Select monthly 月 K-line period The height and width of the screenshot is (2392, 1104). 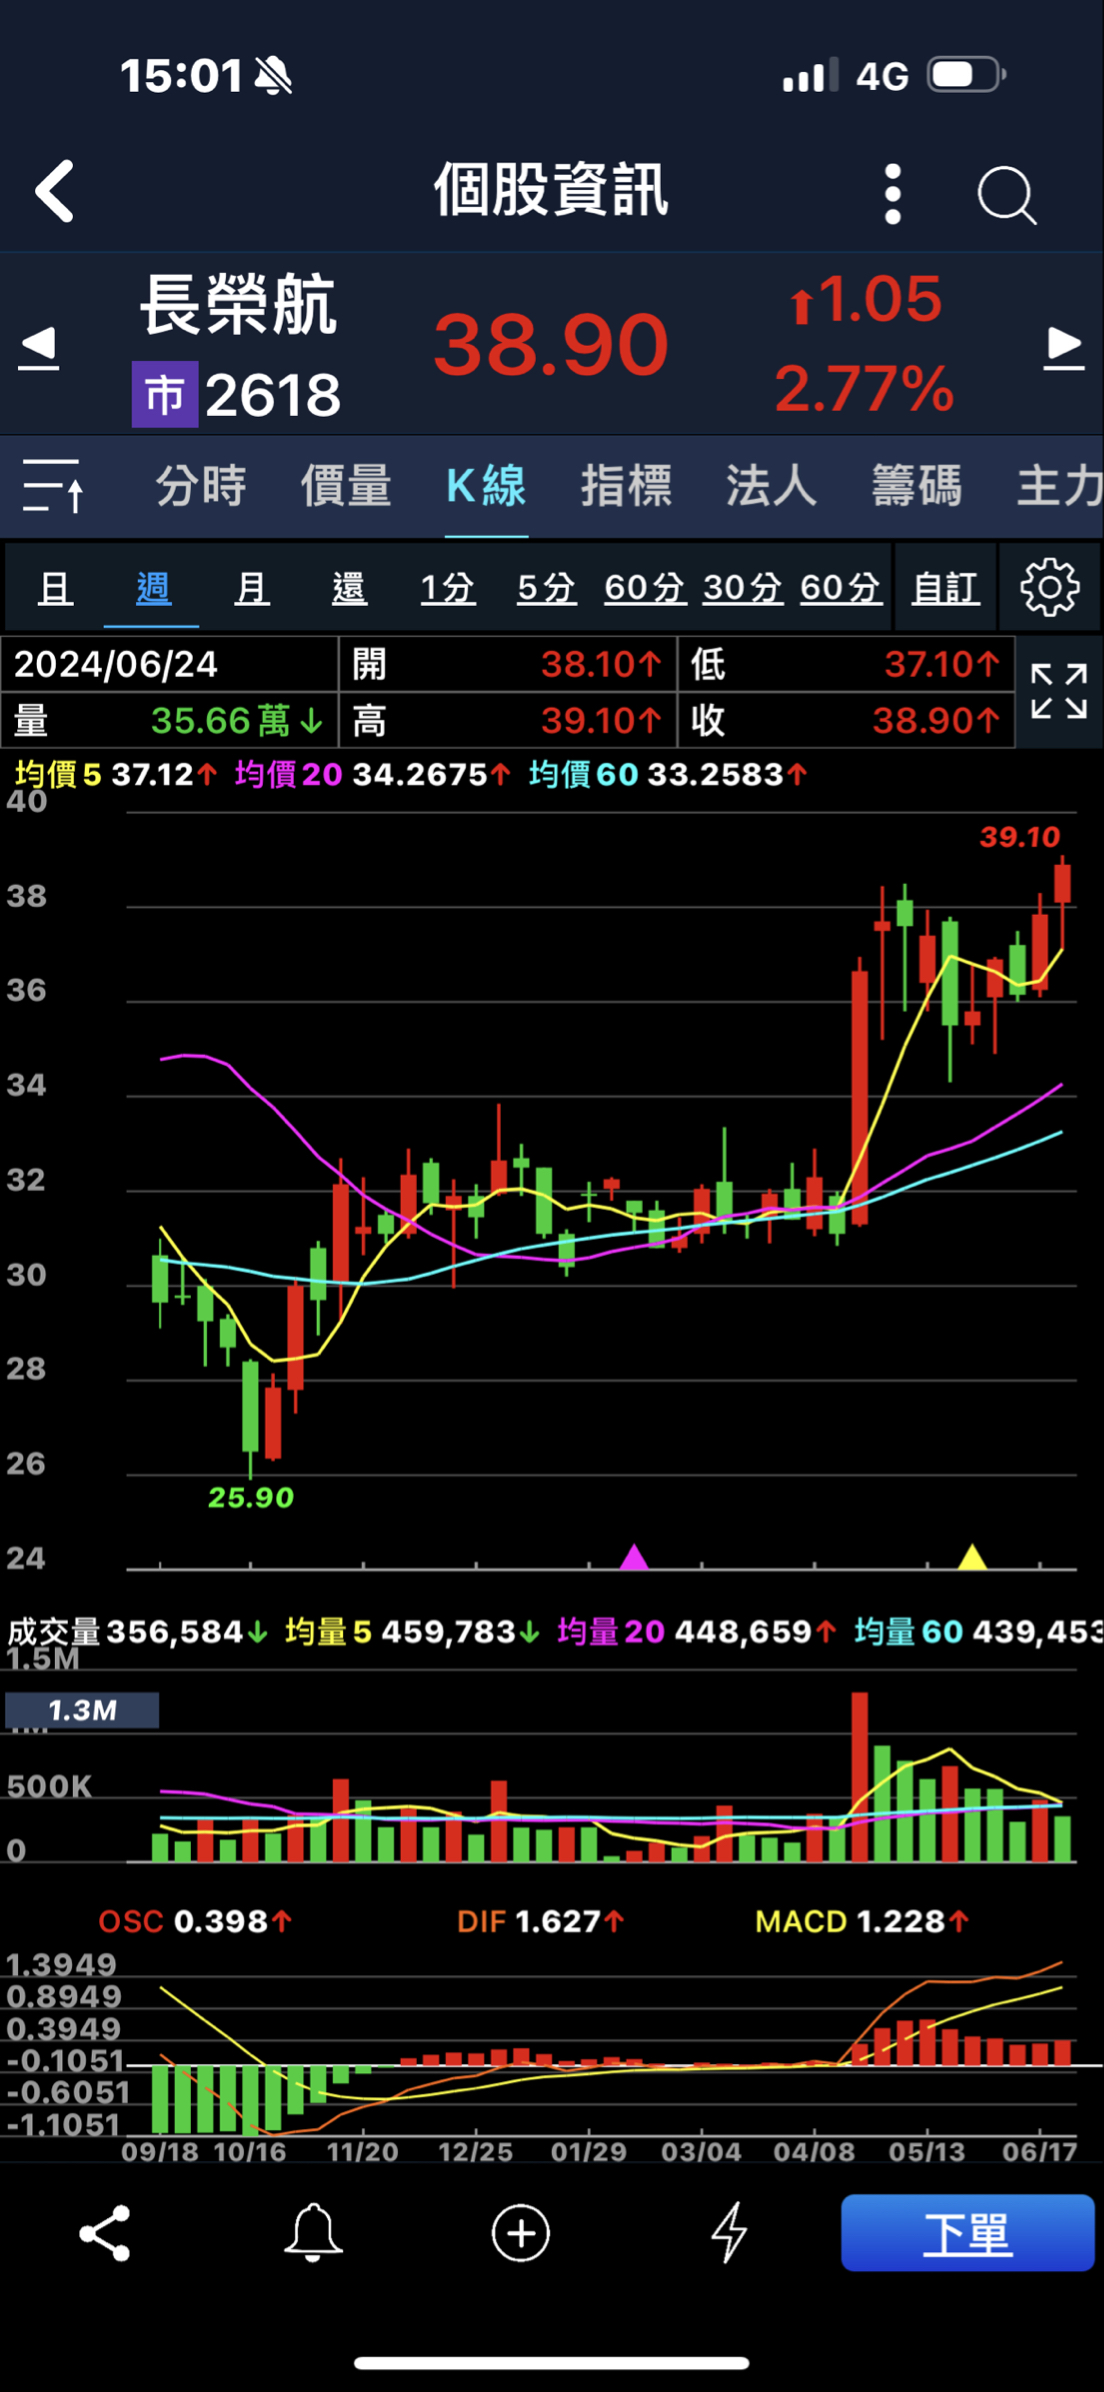(251, 588)
